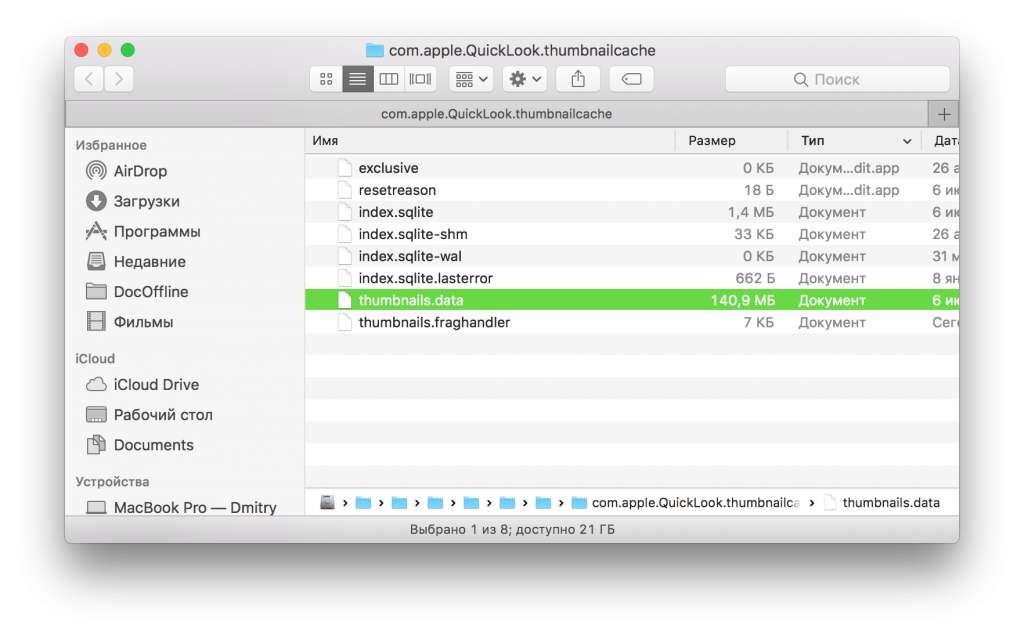The height and width of the screenshot is (636, 1024).
Task: Select the index.sqlite.lasterror file
Action: pyautogui.click(x=632, y=278)
